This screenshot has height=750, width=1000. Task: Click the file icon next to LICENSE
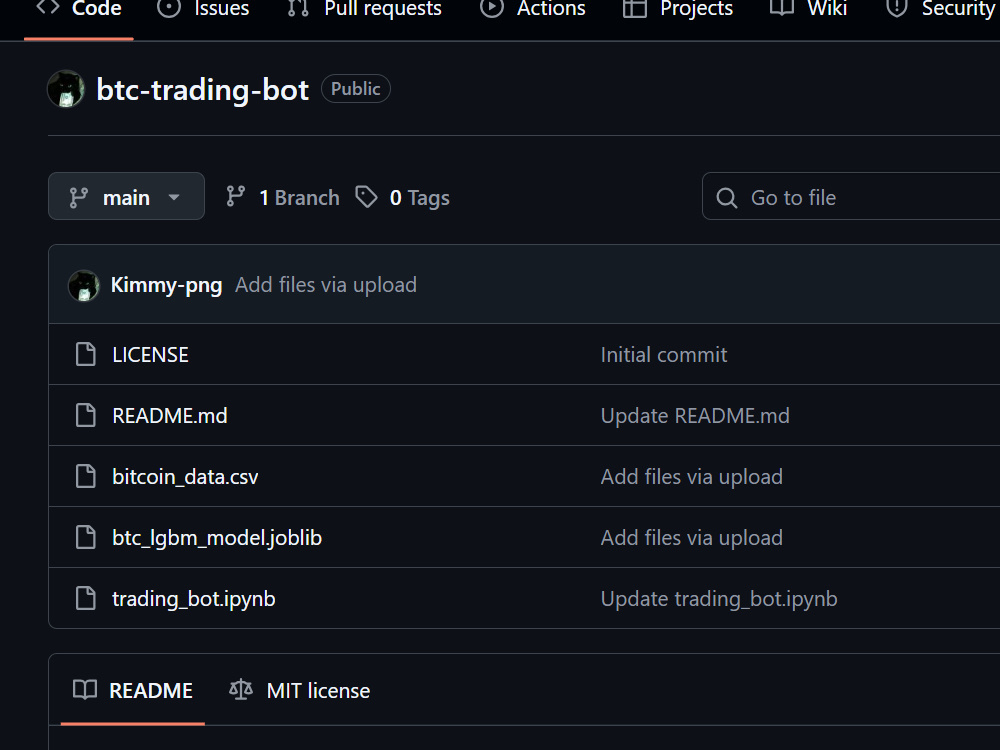click(85, 354)
